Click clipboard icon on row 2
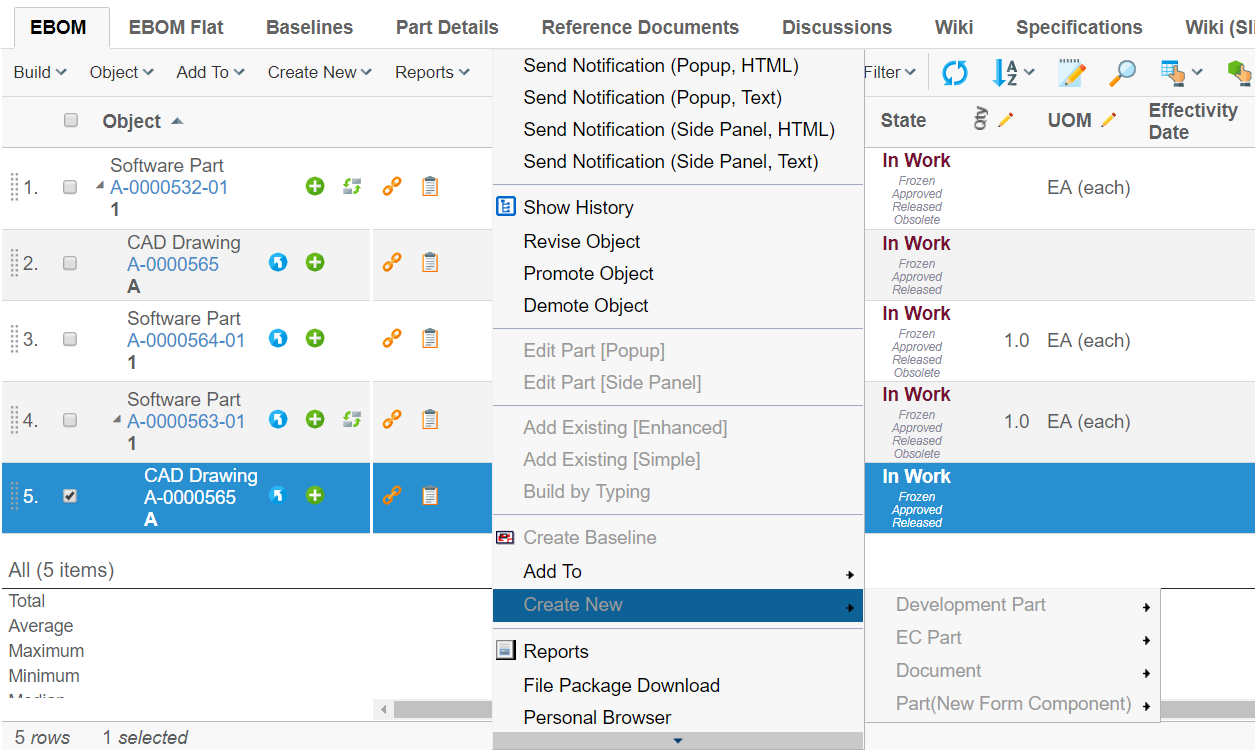The width and height of the screenshot is (1255, 750). point(430,263)
